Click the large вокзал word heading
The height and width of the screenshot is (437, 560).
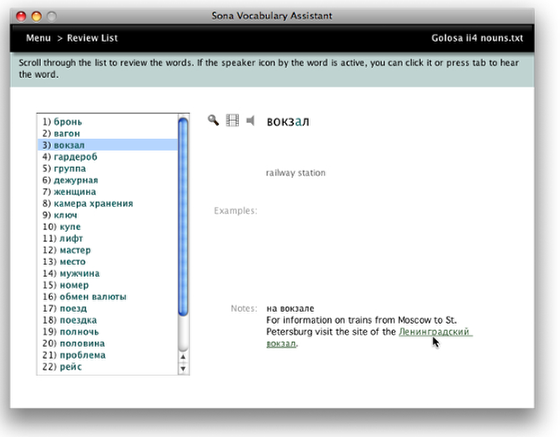288,122
